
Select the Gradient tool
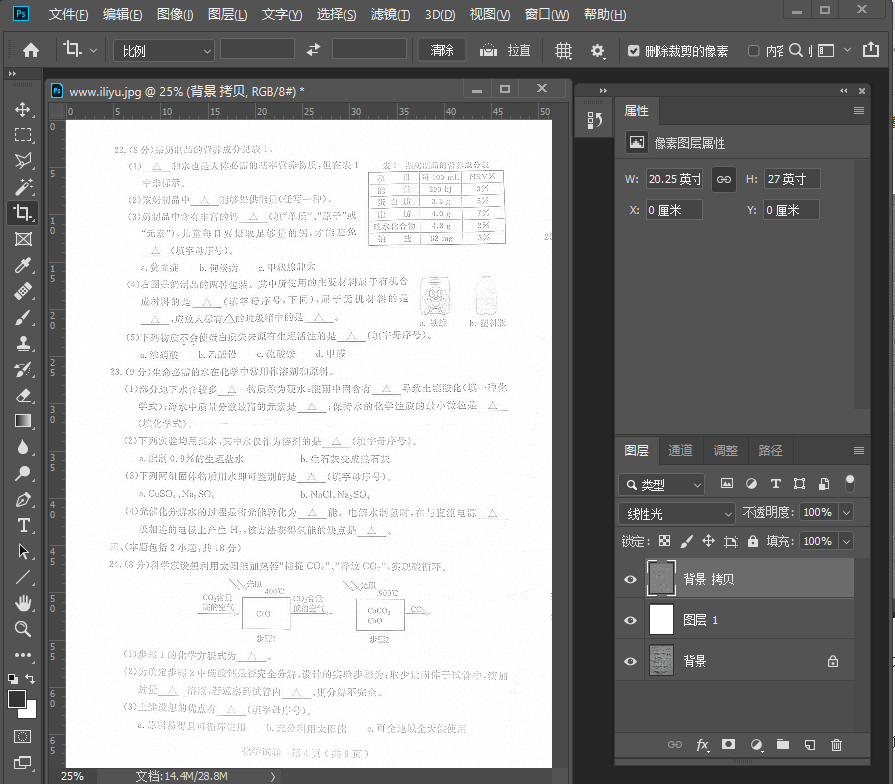point(23,421)
